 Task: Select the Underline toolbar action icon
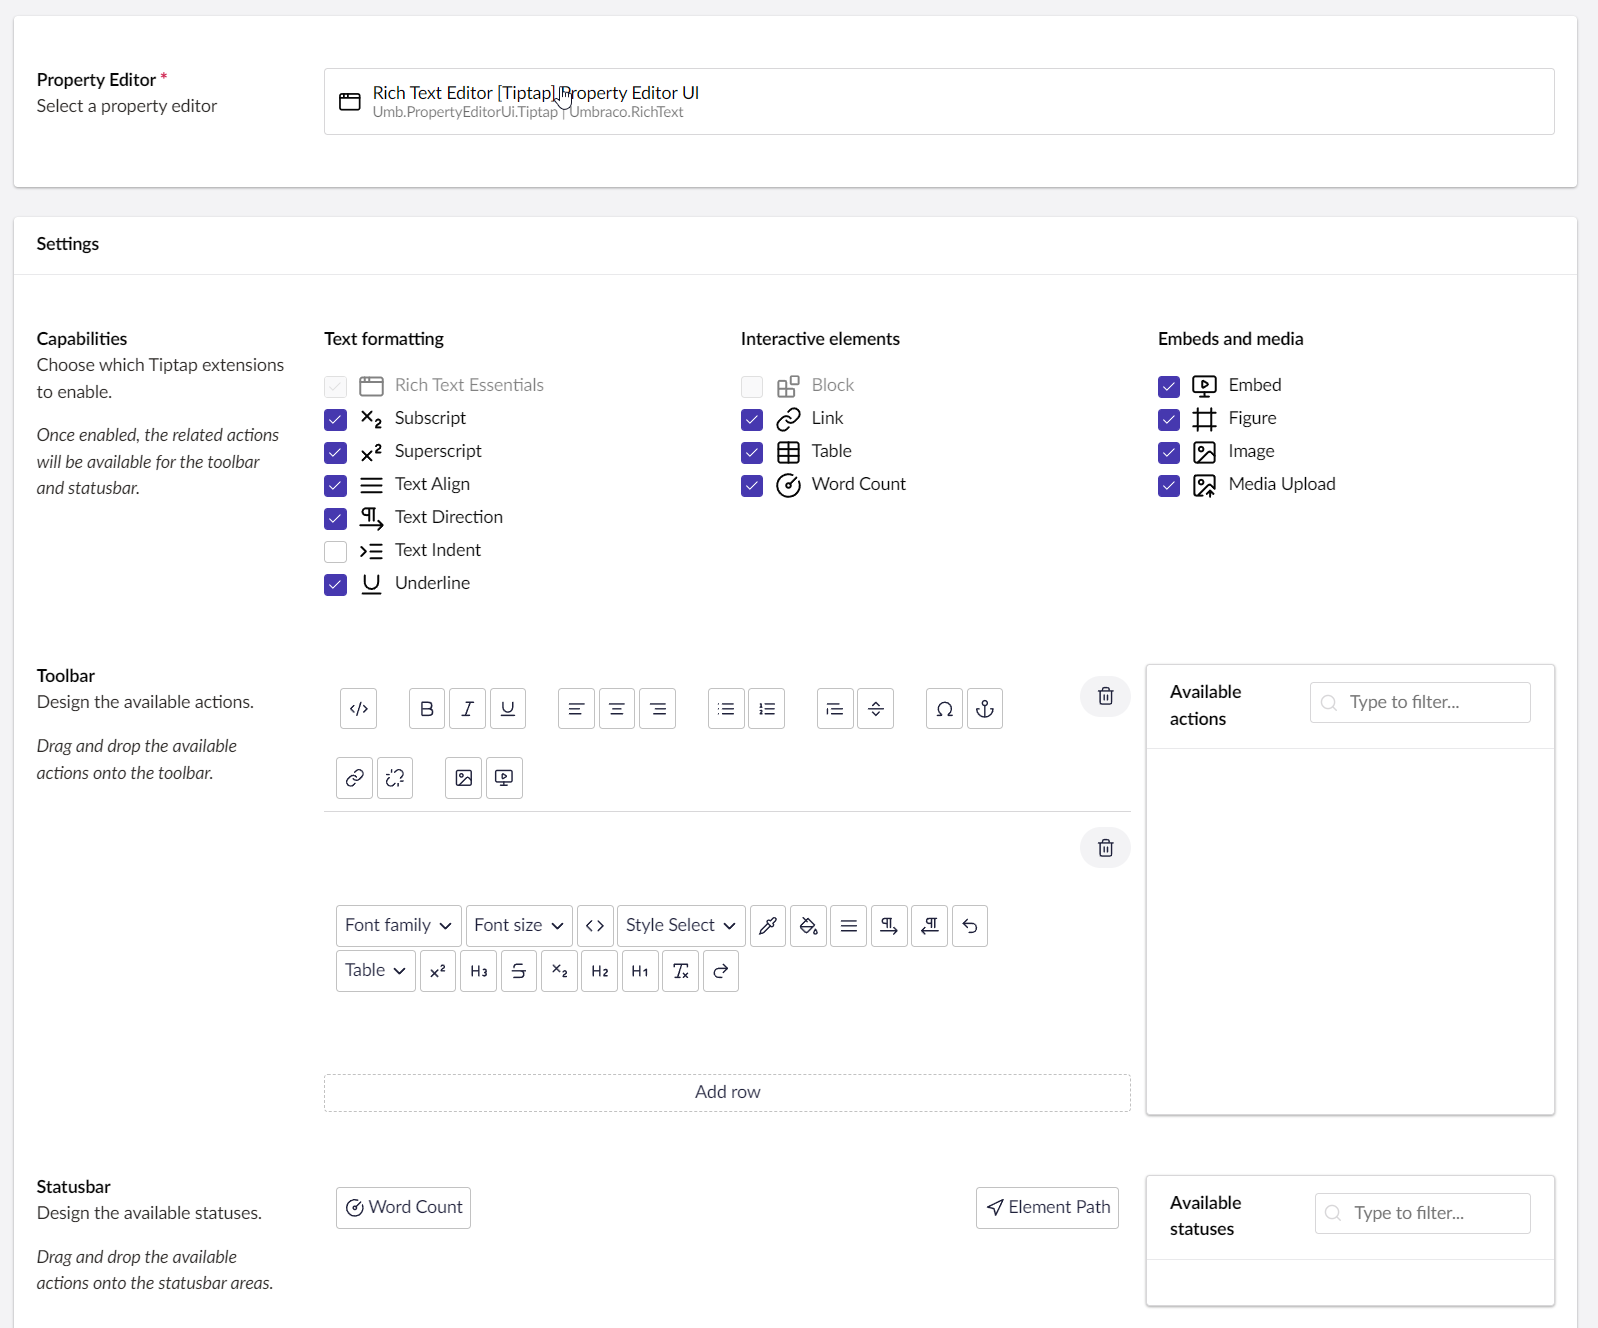(508, 709)
